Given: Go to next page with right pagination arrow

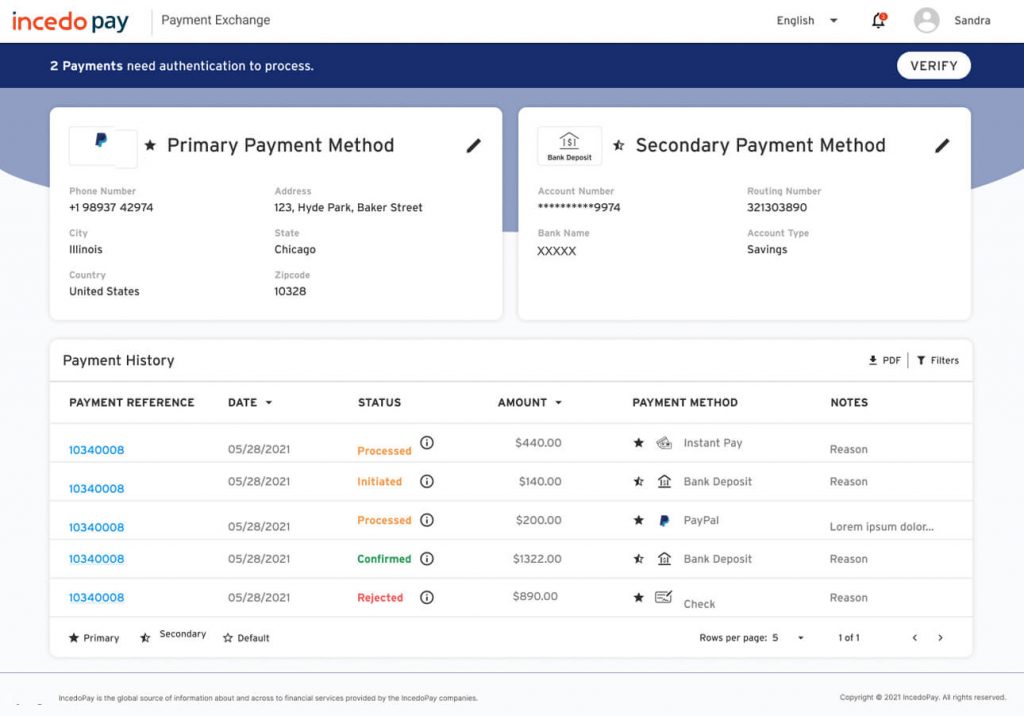Looking at the screenshot, I should click(941, 637).
